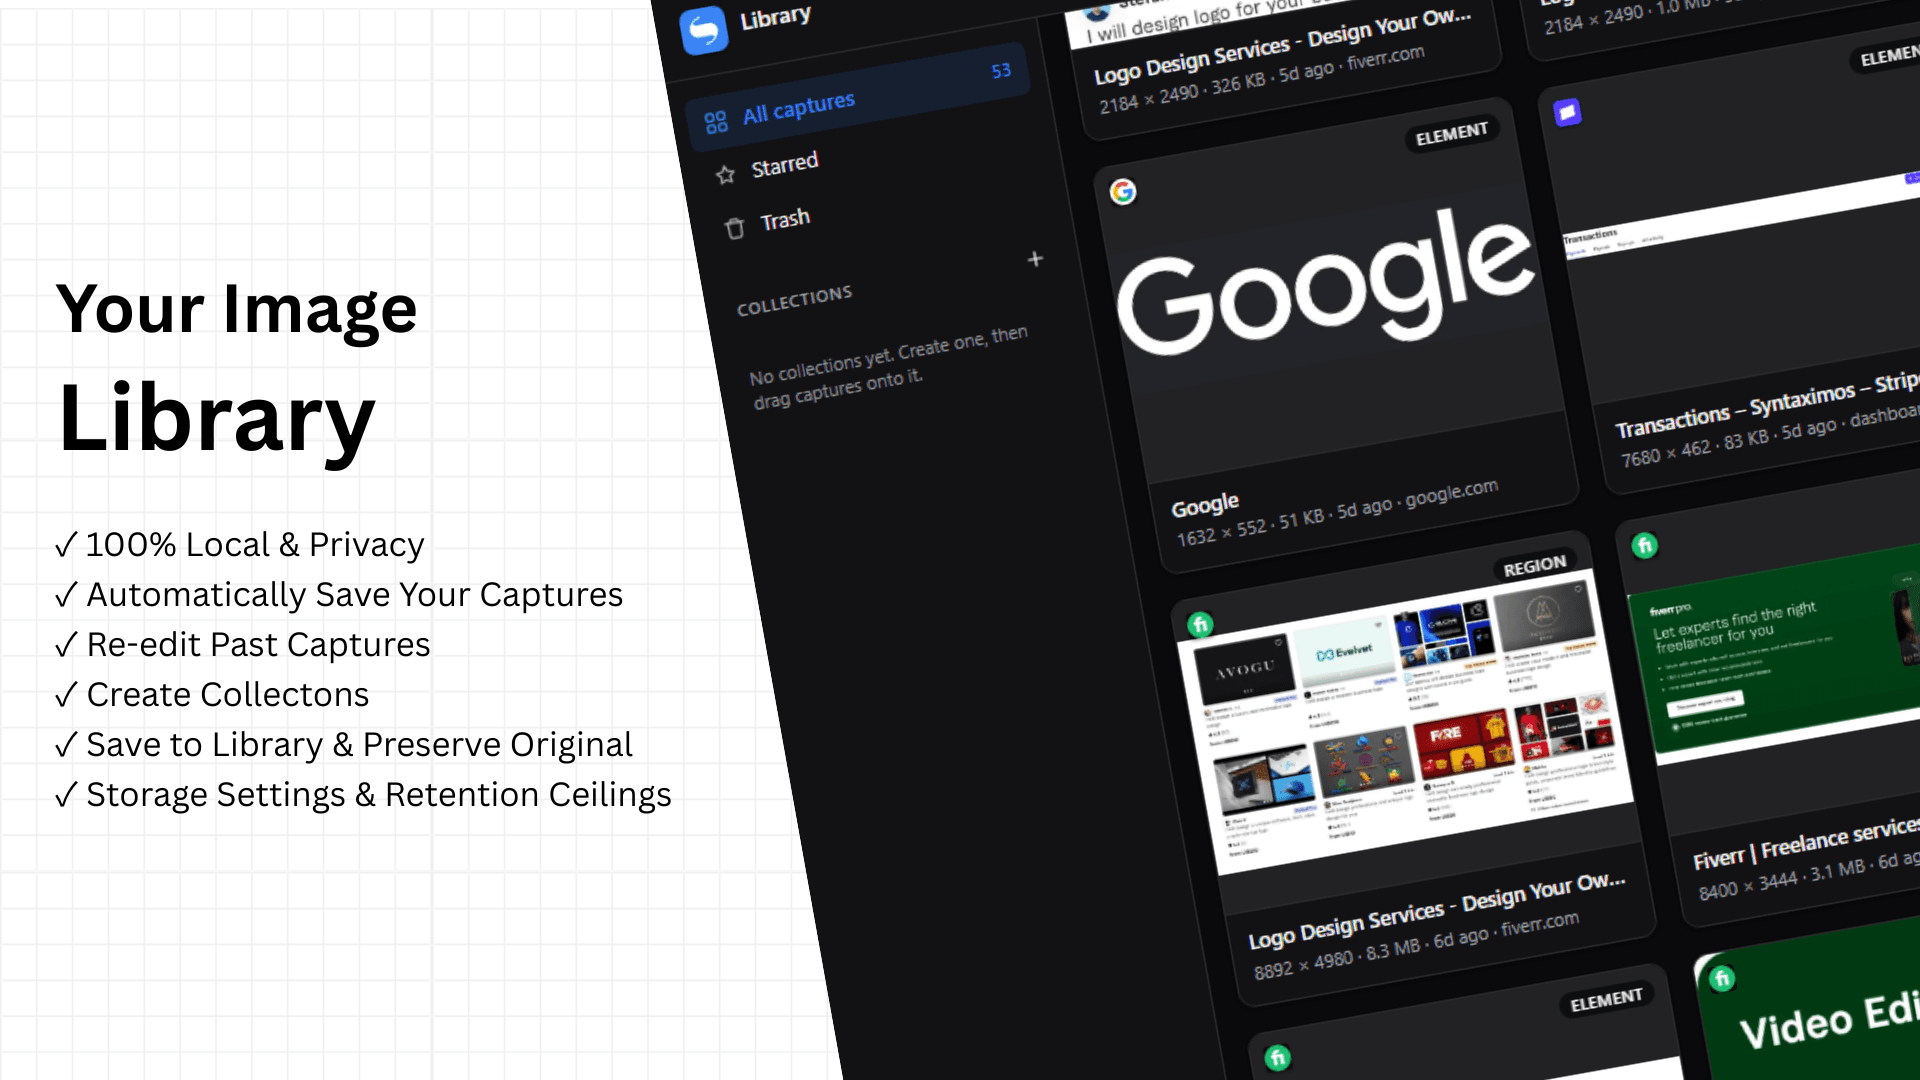Image resolution: width=1920 pixels, height=1080 pixels.
Task: Open the All captures view
Action: 859,97
